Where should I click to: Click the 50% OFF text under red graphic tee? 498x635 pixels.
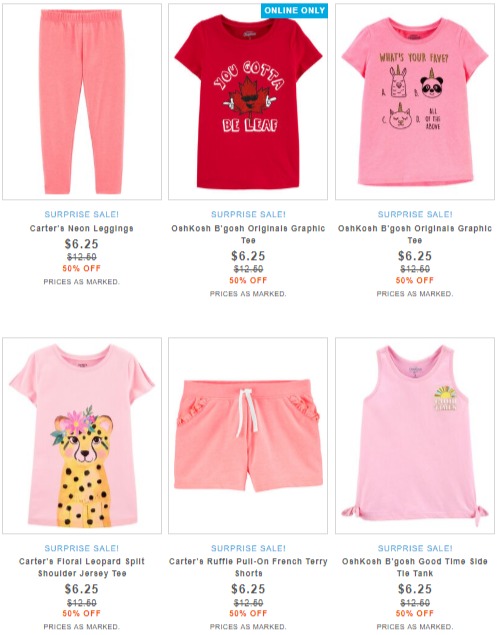(248, 280)
